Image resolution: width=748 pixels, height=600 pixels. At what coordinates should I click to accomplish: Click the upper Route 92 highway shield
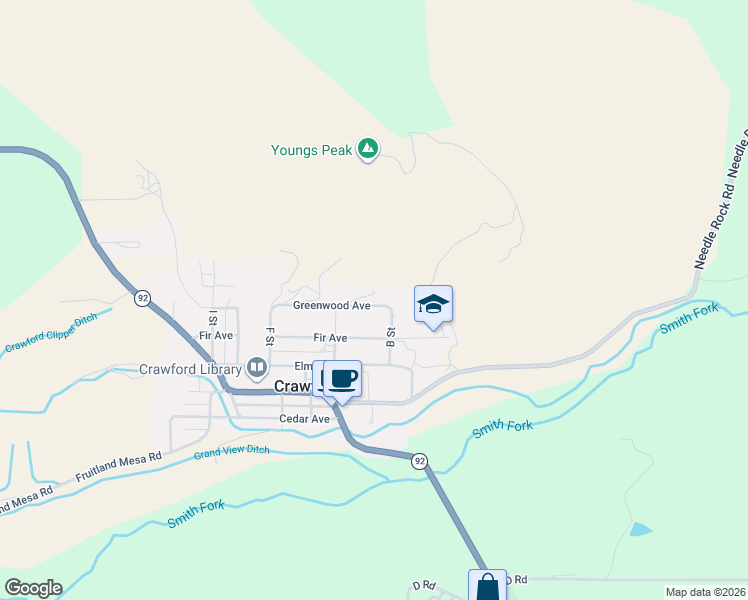point(142,299)
